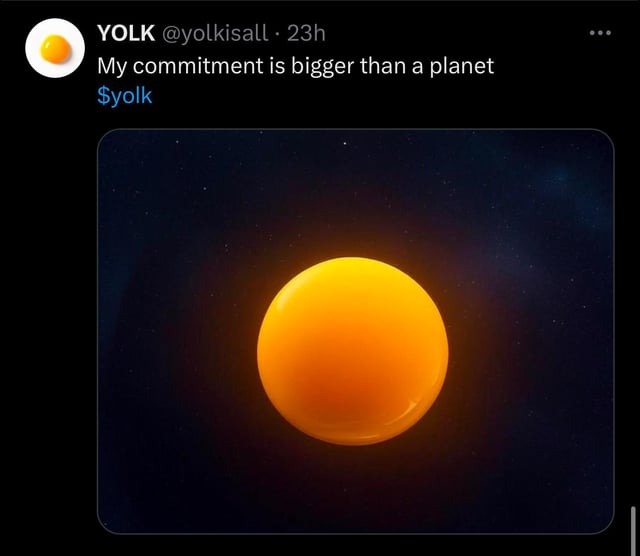The width and height of the screenshot is (640, 556).
Task: Click the yellow yolk center of the avatar
Action: (x=56, y=48)
